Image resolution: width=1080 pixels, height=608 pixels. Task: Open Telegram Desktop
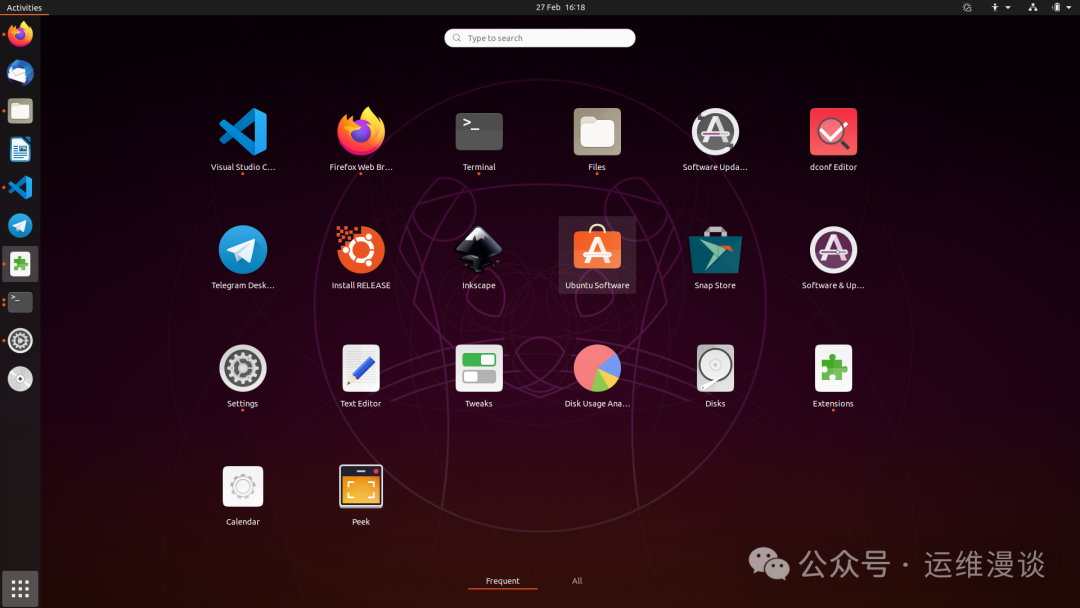[242, 249]
